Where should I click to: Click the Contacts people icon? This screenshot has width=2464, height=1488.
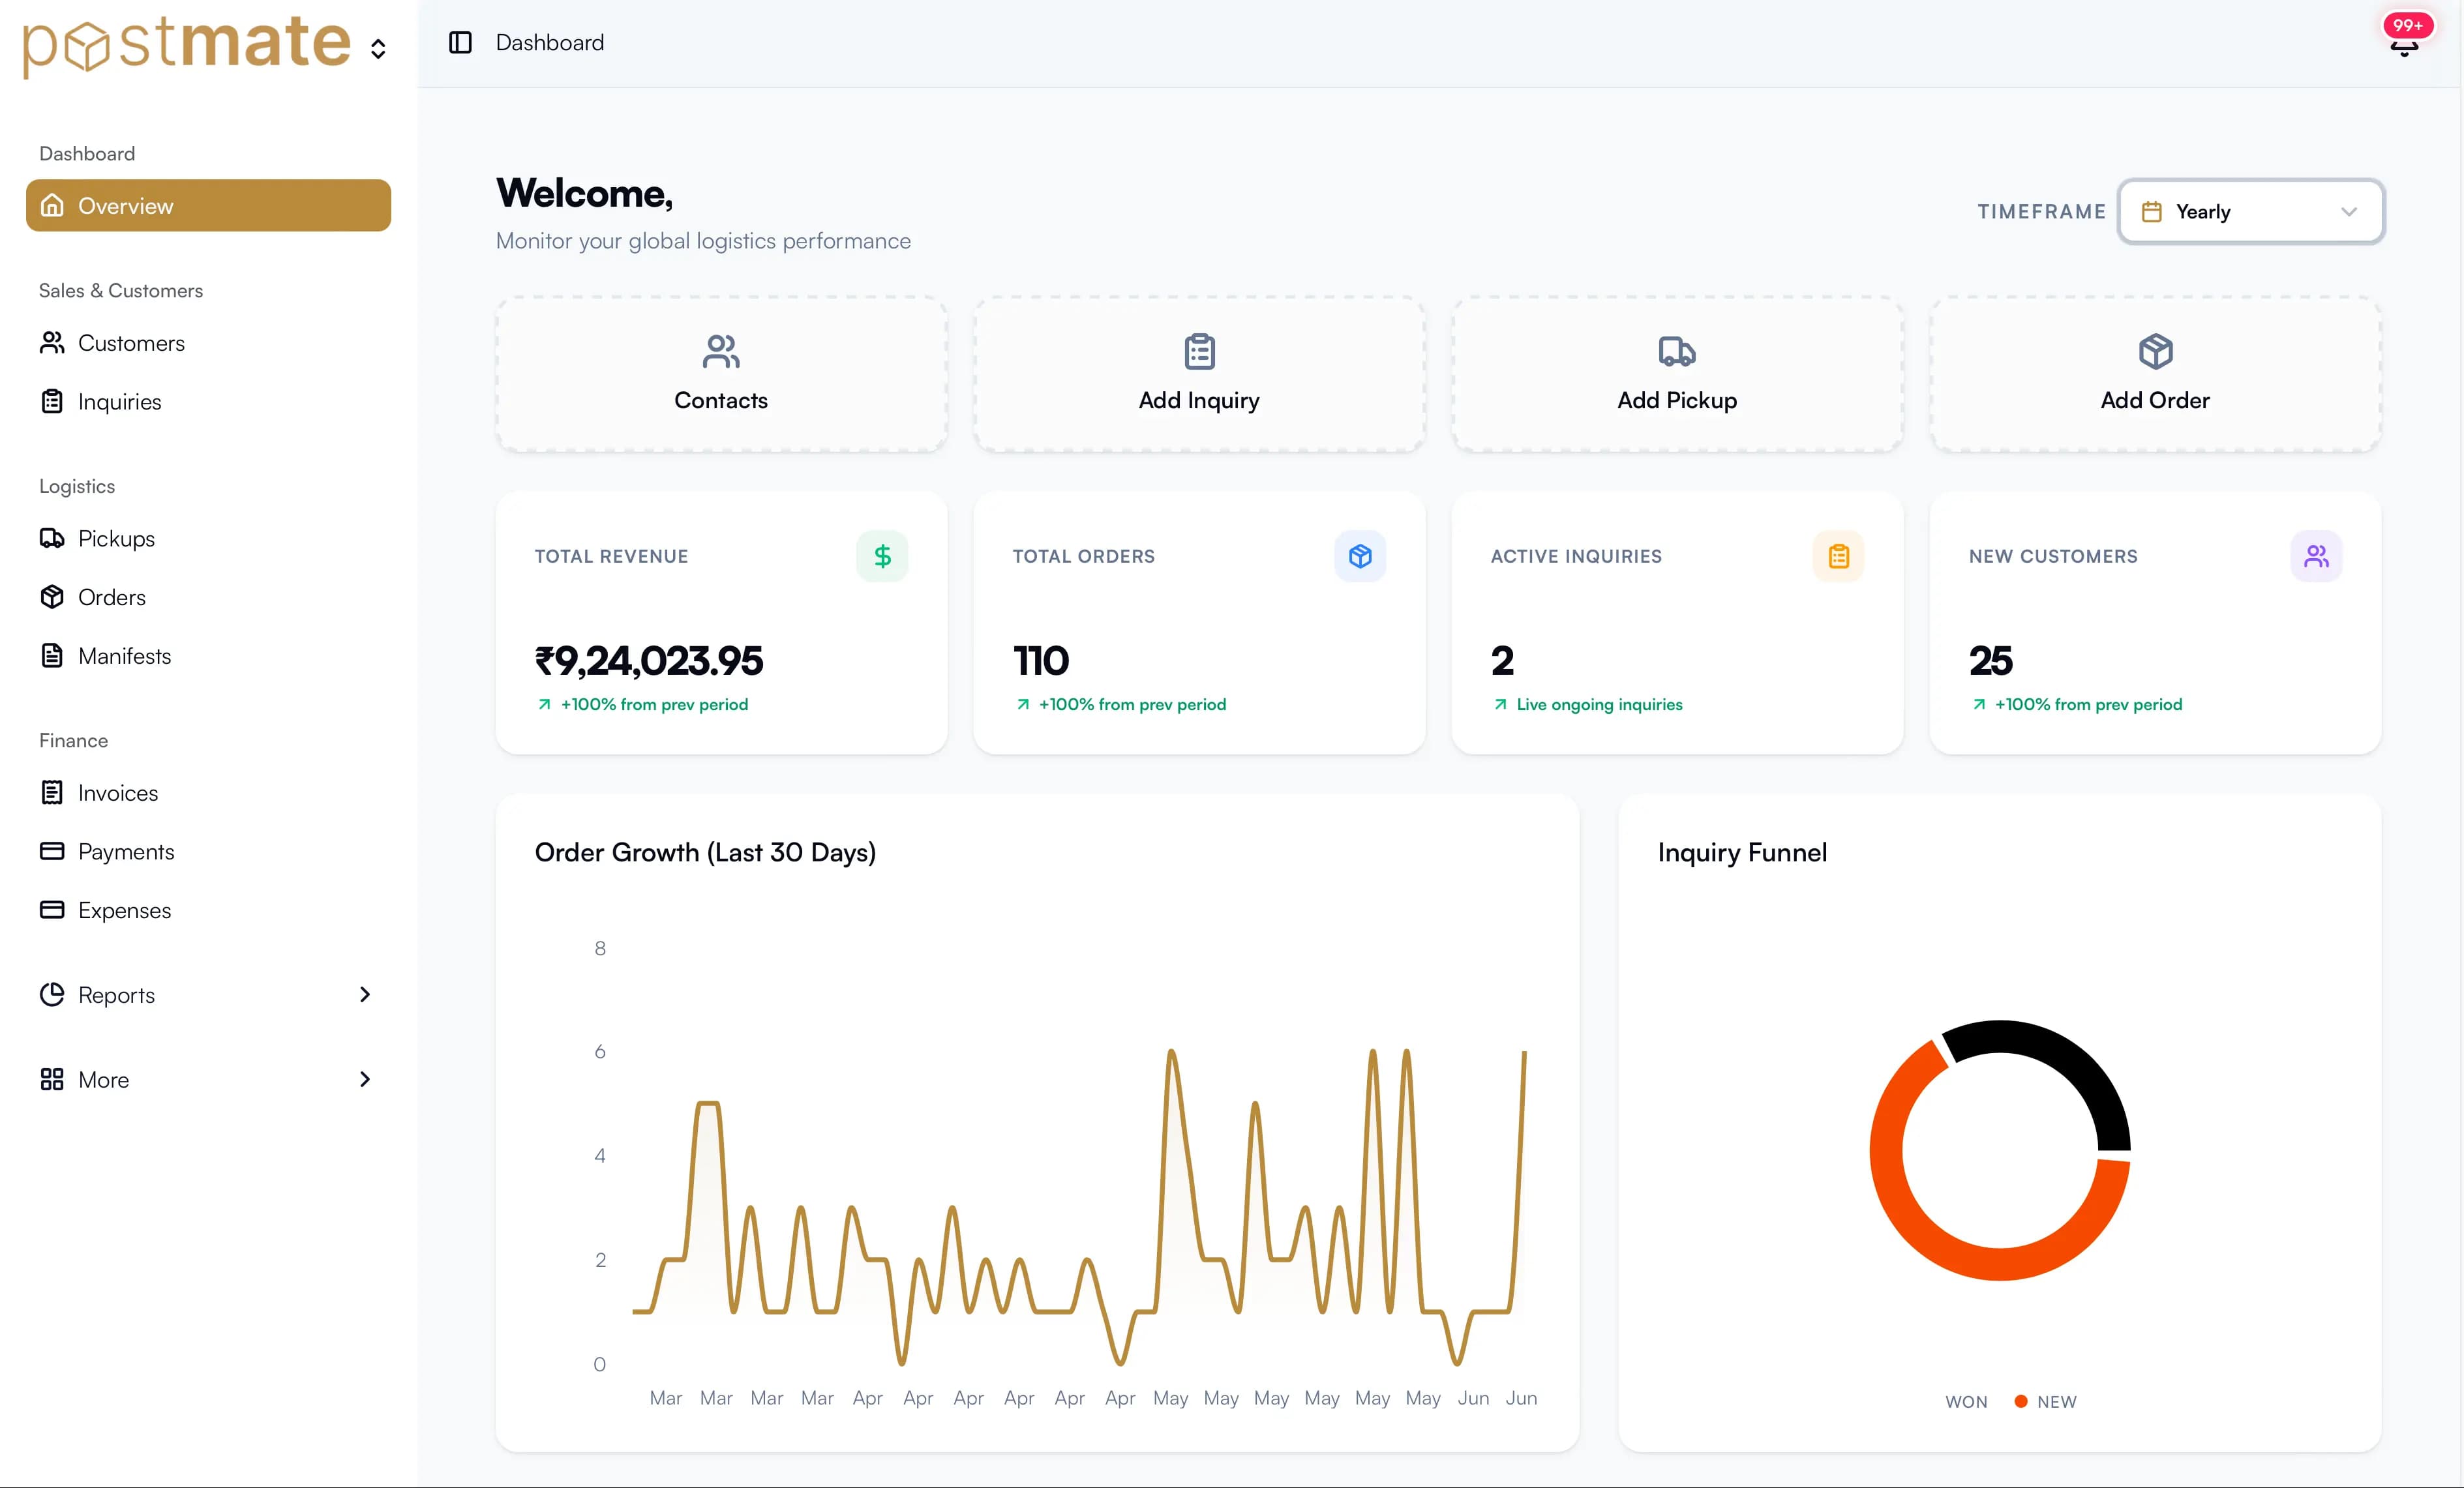pyautogui.click(x=721, y=351)
